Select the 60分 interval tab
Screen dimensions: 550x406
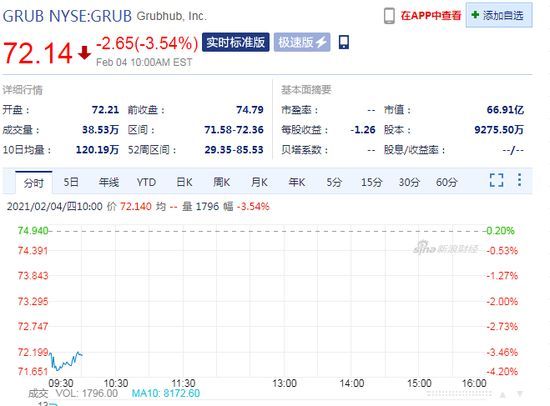(447, 182)
